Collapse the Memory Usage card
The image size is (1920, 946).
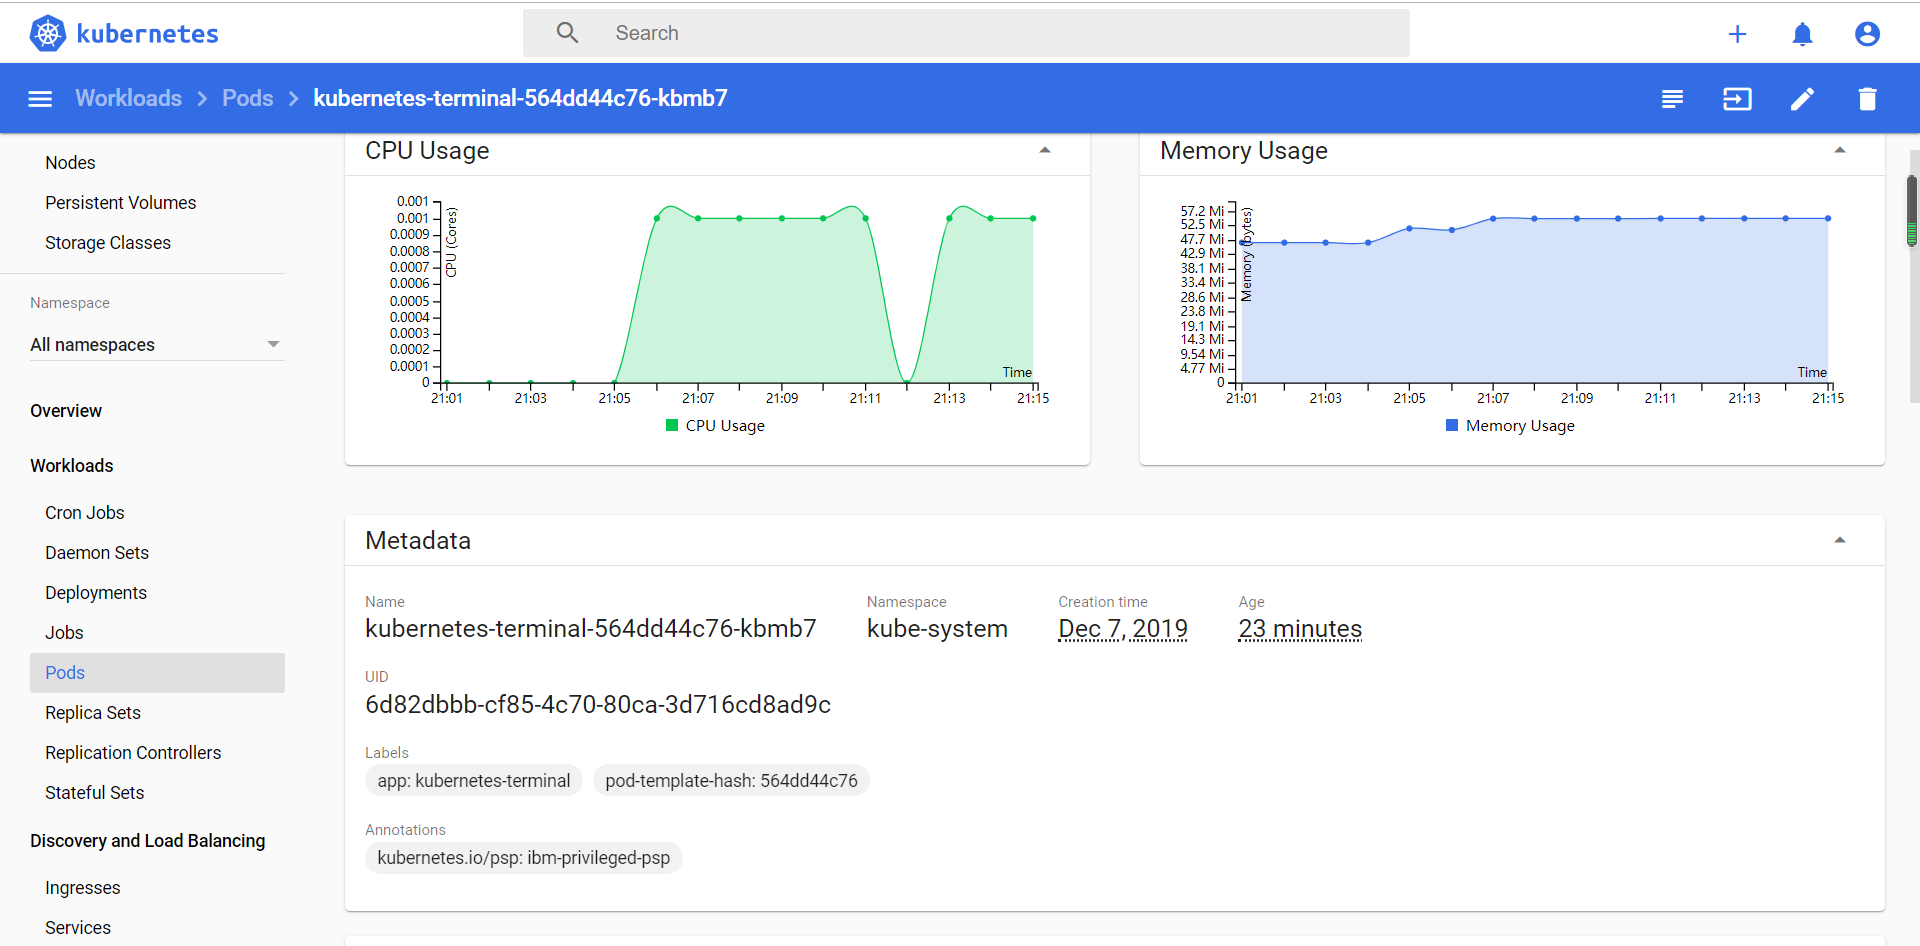coord(1840,150)
